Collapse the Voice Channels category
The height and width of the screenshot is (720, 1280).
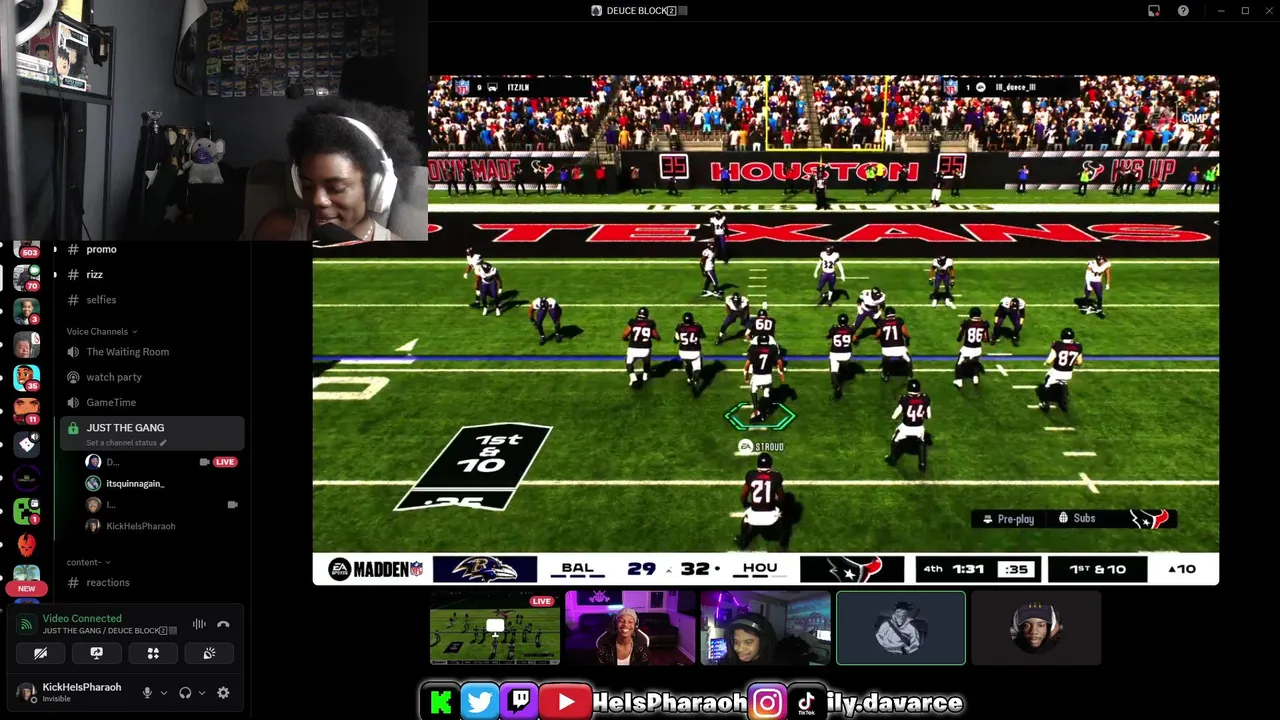[102, 331]
